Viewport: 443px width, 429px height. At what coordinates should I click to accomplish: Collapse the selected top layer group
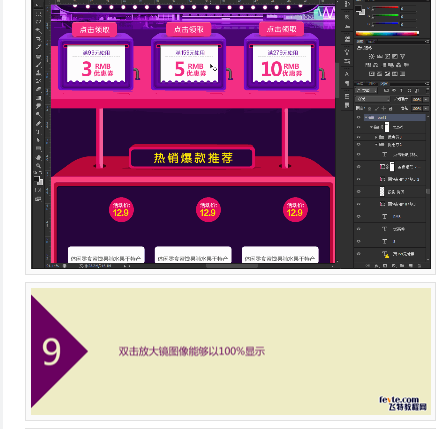click(x=366, y=117)
